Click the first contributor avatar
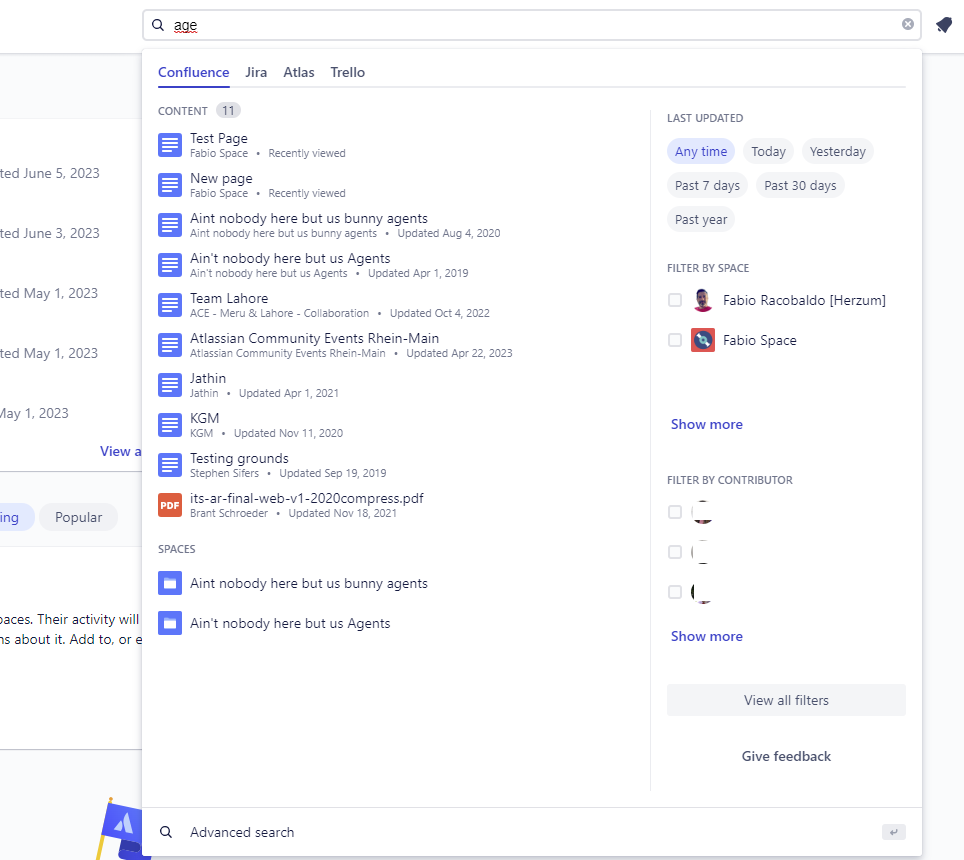964x860 pixels. [x=703, y=512]
